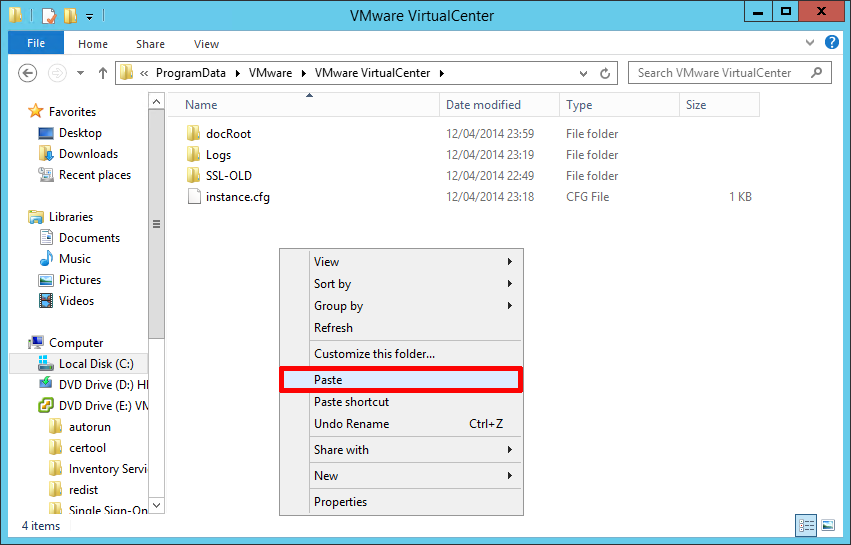Open the recent locations dropdown arrow
Screen dimensions: 851x545
(x=80, y=73)
